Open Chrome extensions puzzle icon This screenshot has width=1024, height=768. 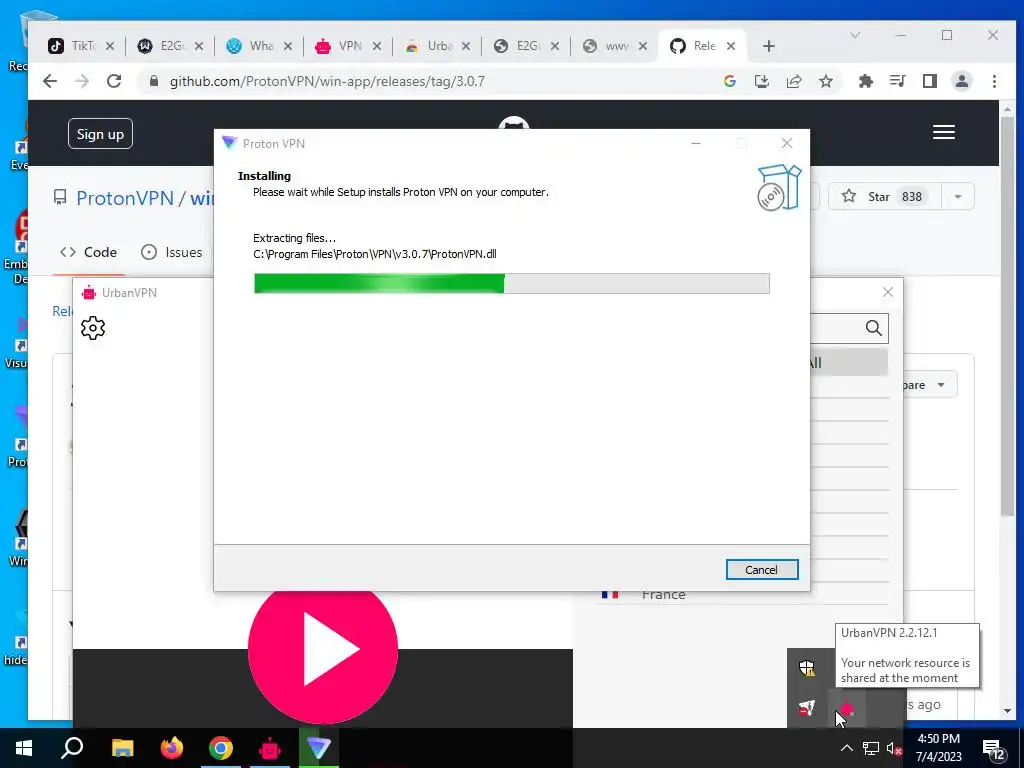pos(865,81)
